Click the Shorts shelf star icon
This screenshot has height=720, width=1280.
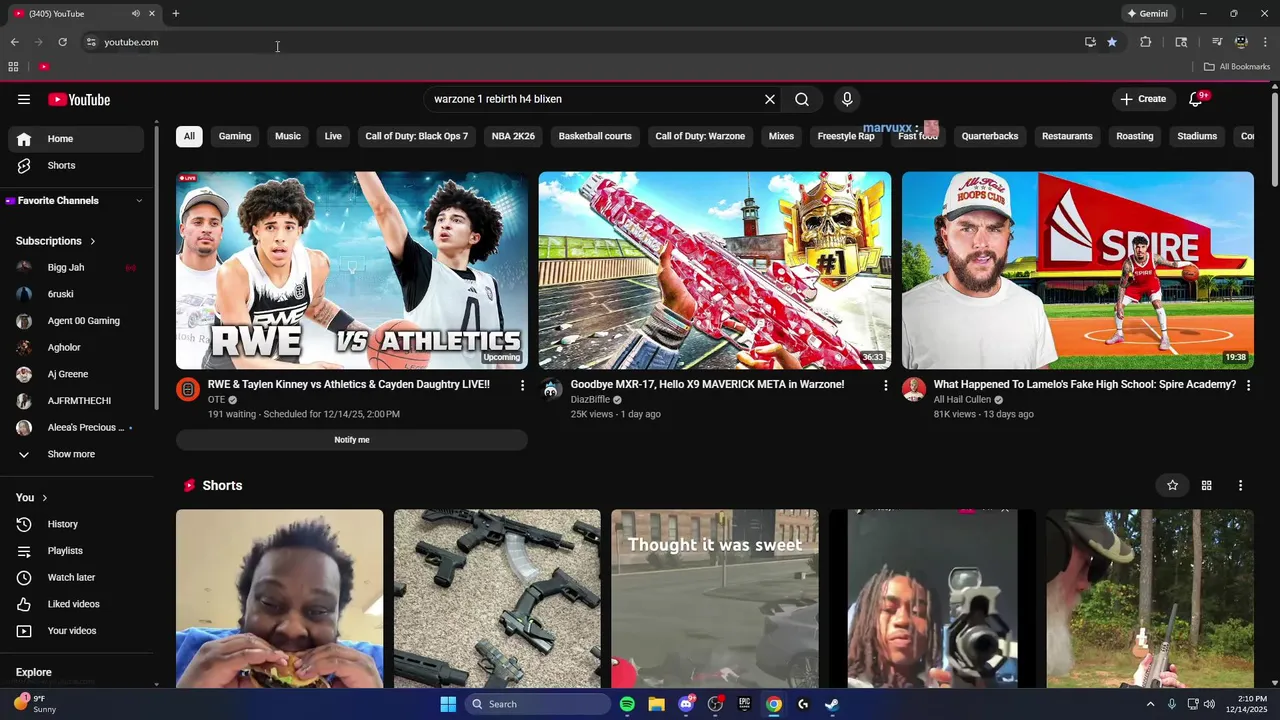click(x=1173, y=486)
